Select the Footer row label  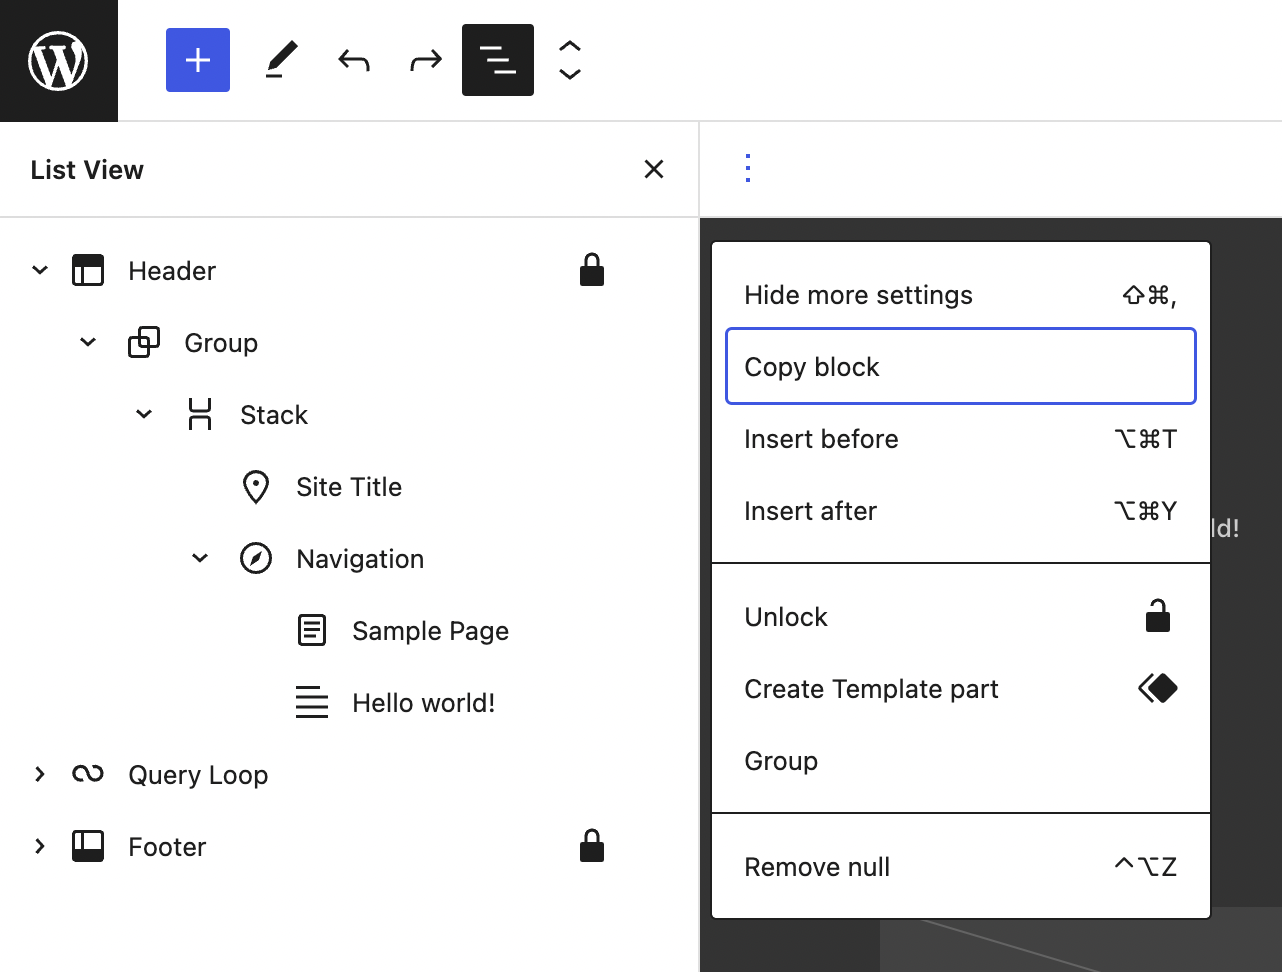[x=167, y=847]
